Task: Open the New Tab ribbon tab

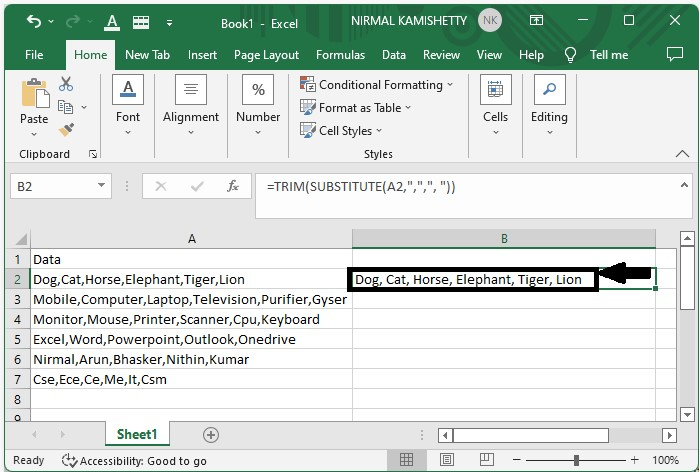Action: [x=147, y=54]
